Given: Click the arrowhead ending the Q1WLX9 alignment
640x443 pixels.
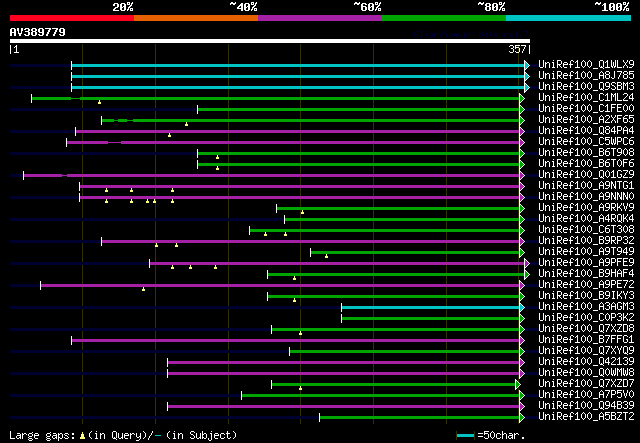Looking at the screenshot, I should [x=527, y=65].
